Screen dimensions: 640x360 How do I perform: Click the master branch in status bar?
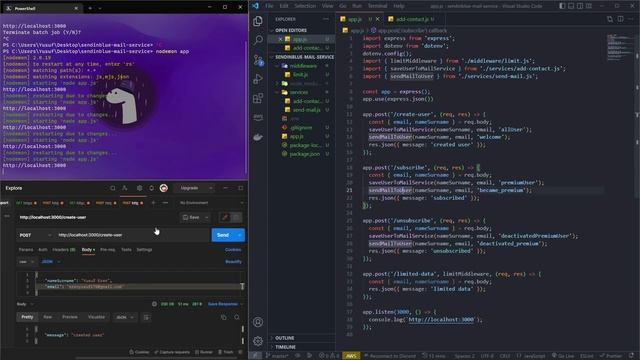click(x=277, y=356)
